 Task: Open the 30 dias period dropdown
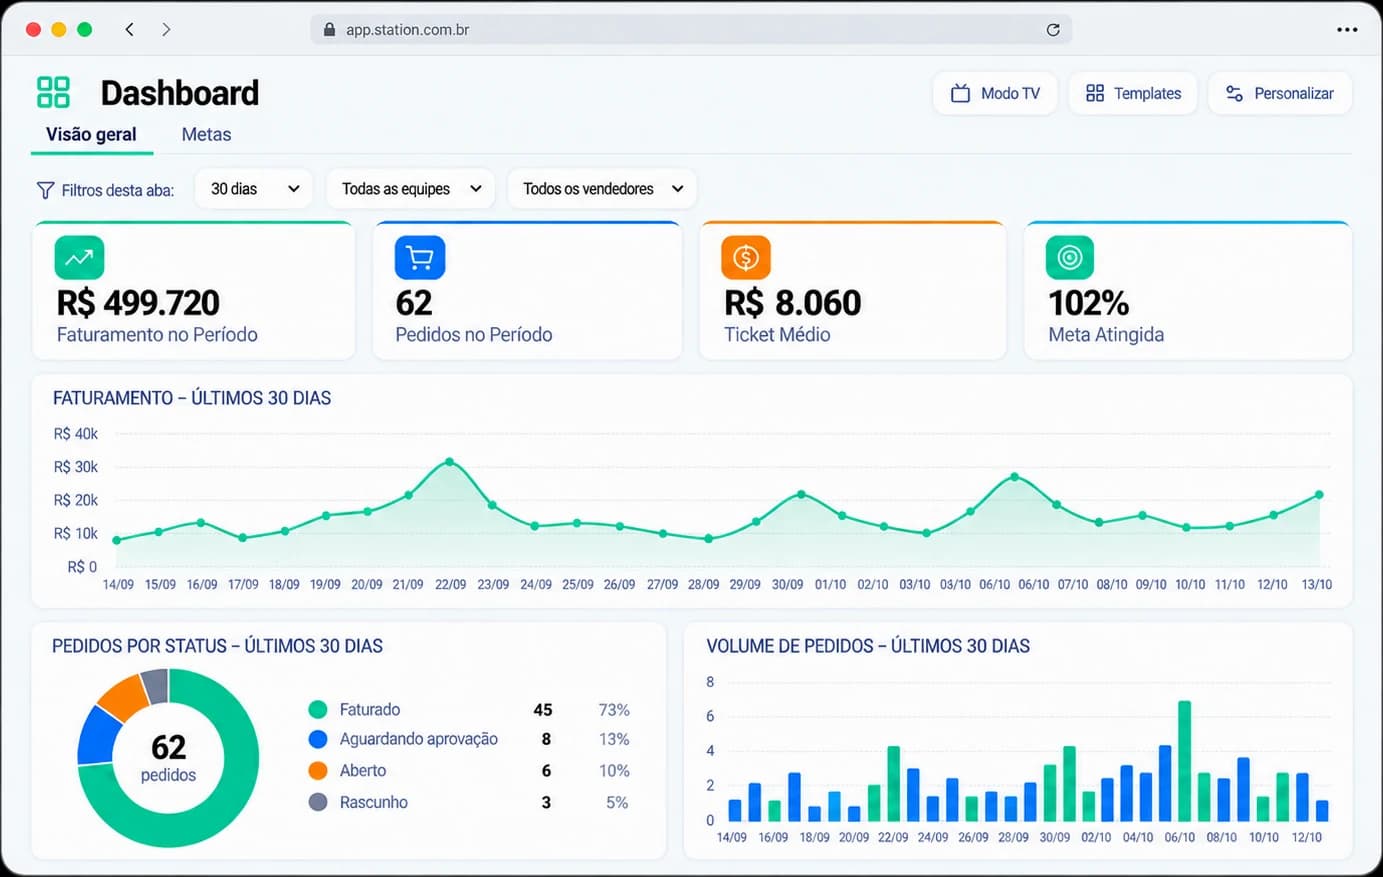point(254,189)
